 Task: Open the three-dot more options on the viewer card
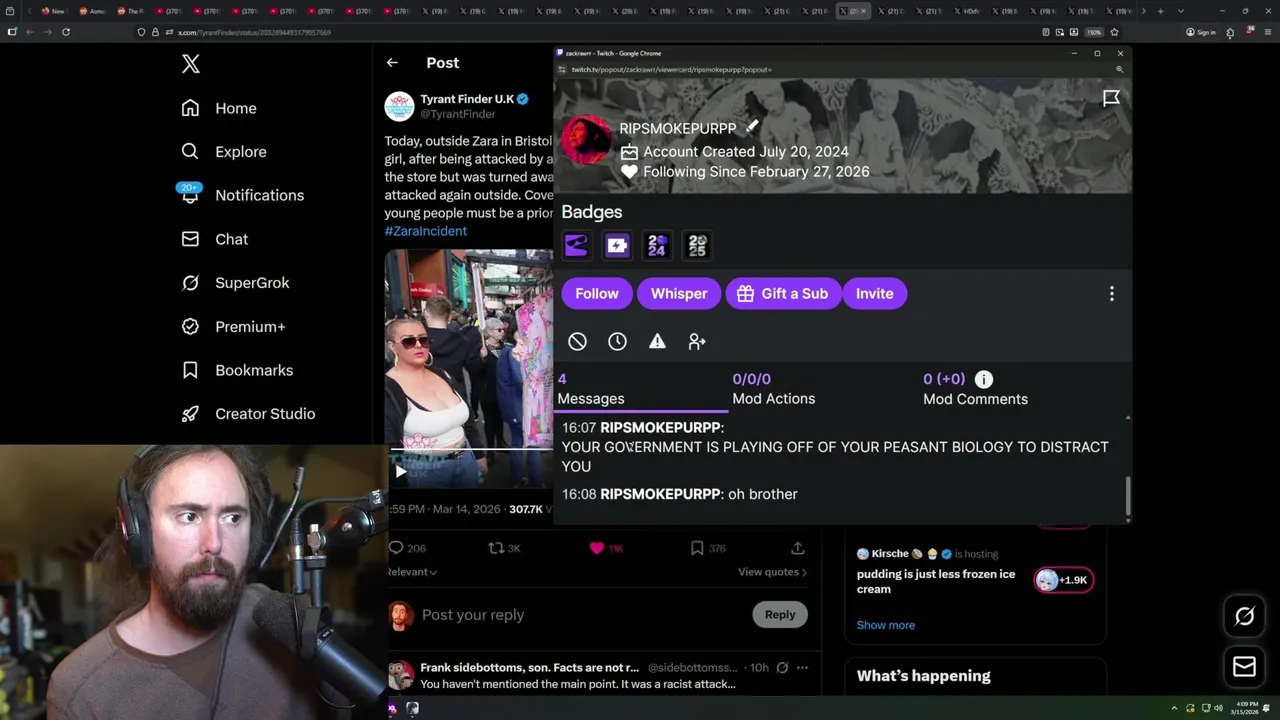[x=1111, y=294]
